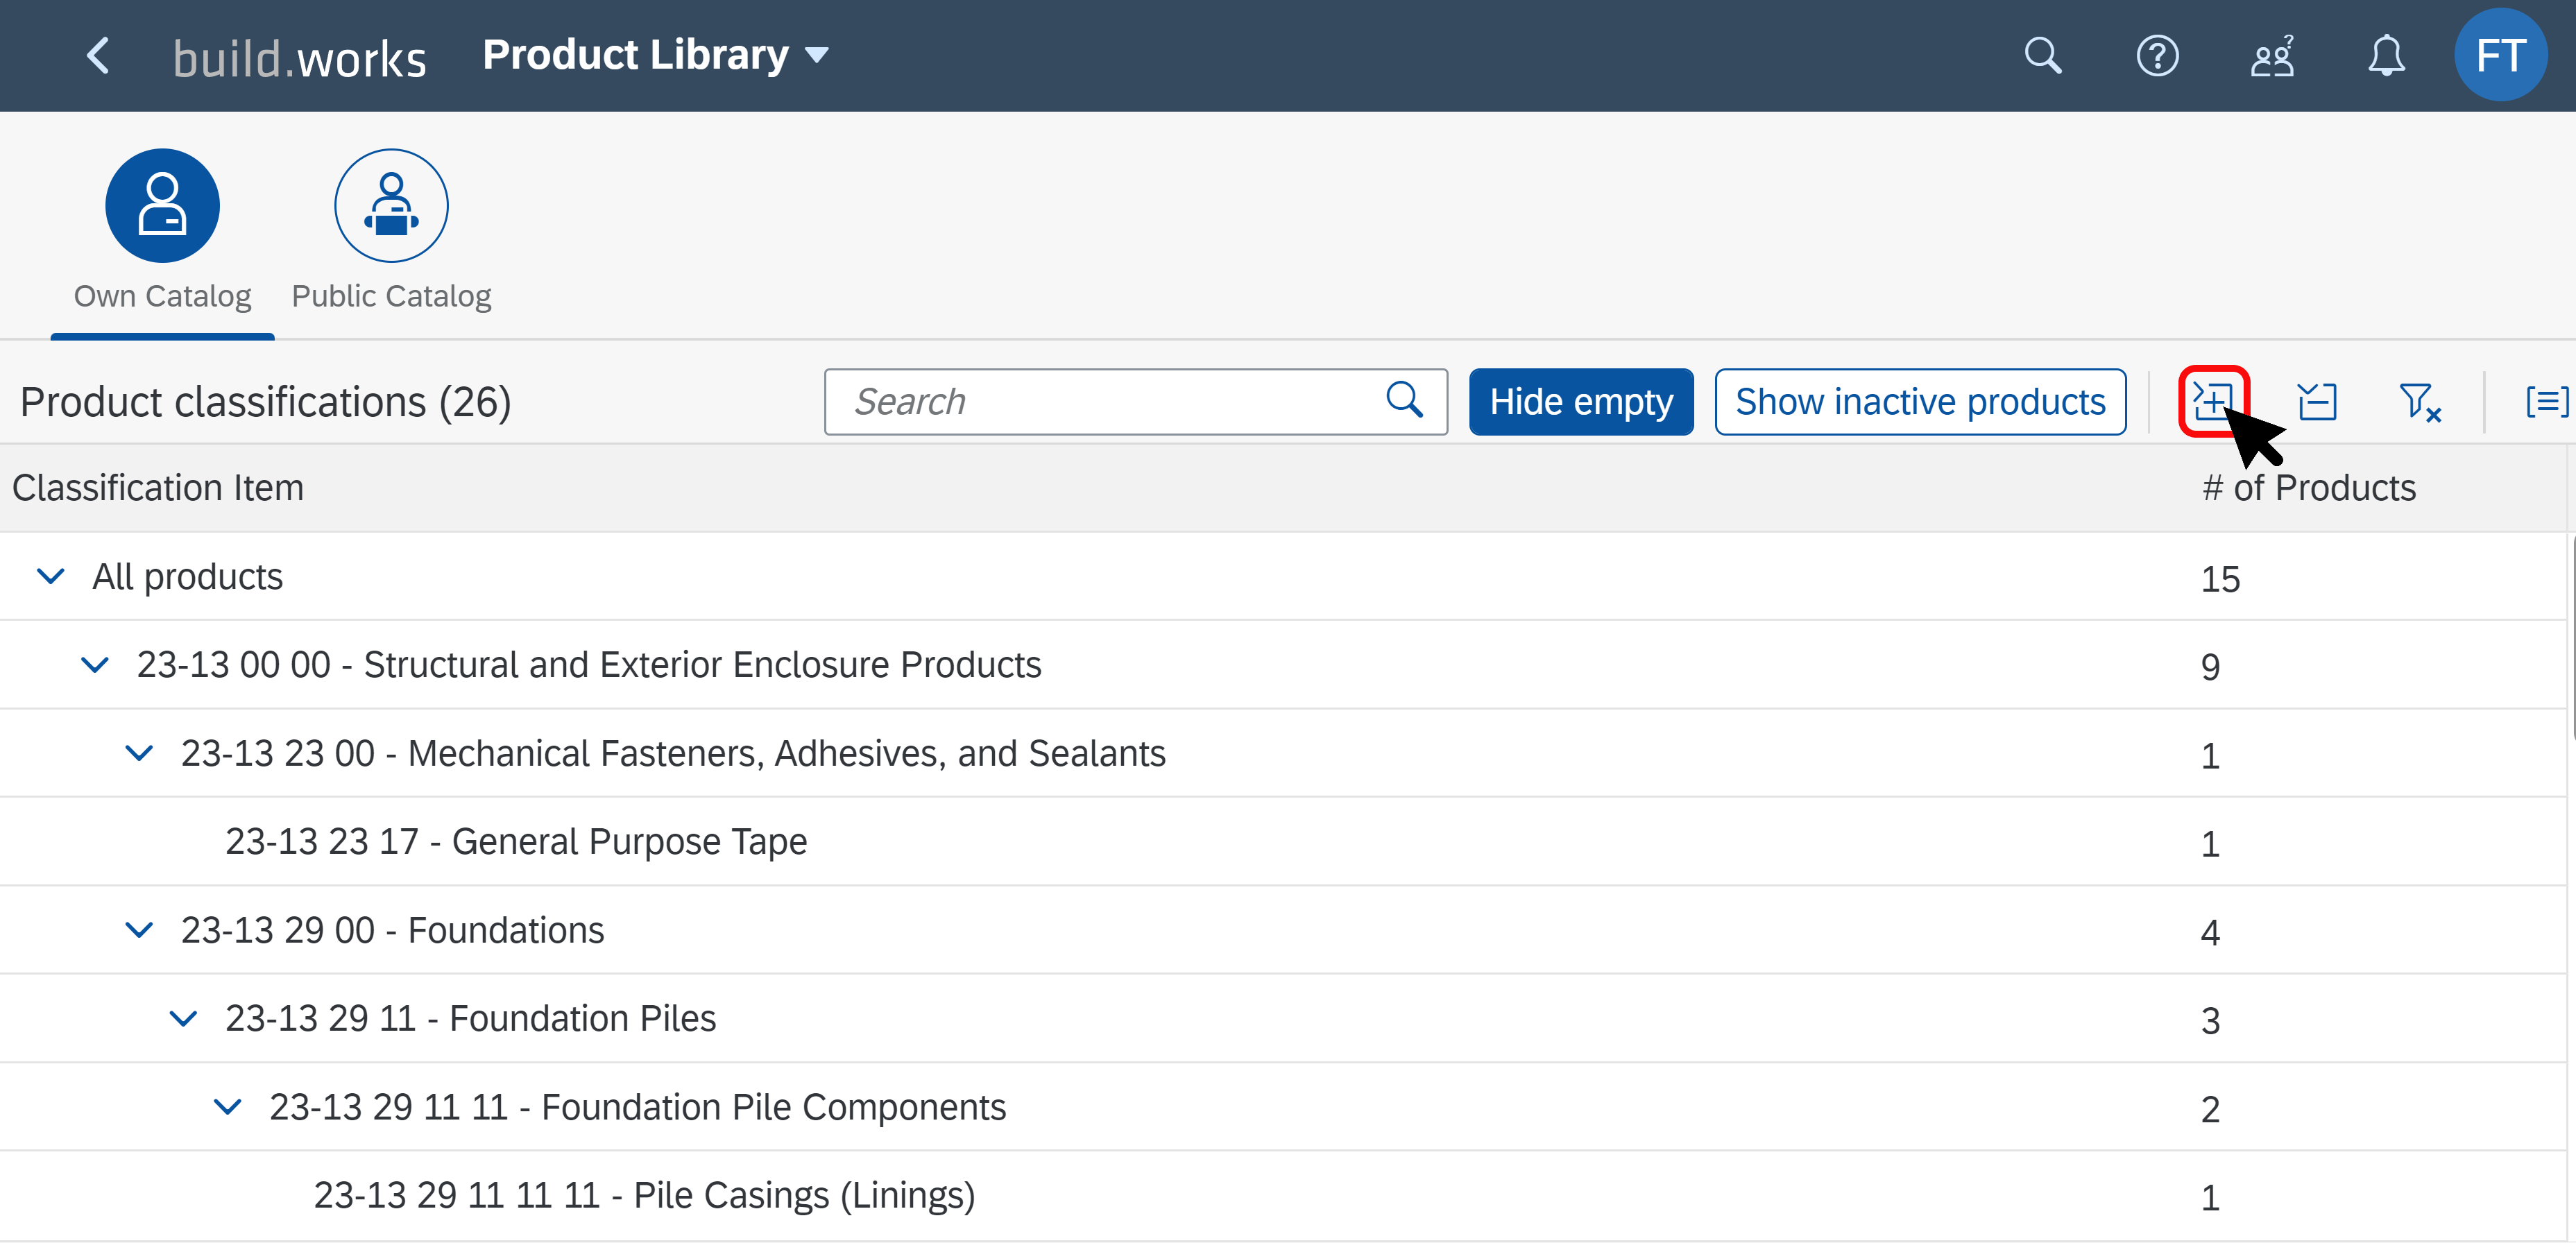Select 23-13 23 17 General Purpose Tape
Viewport: 2576px width, 1243px height.
[x=1283, y=842]
